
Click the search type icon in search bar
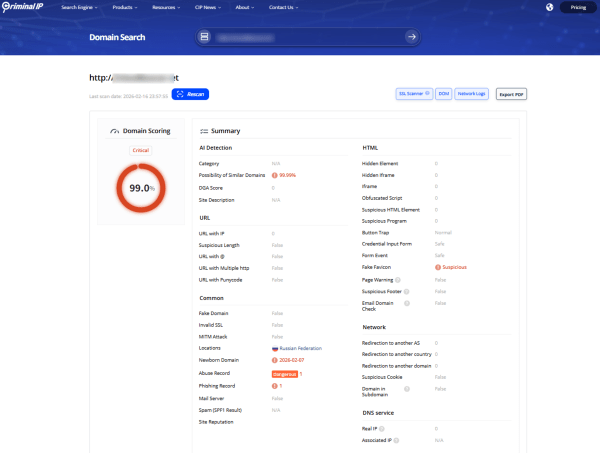coord(205,37)
